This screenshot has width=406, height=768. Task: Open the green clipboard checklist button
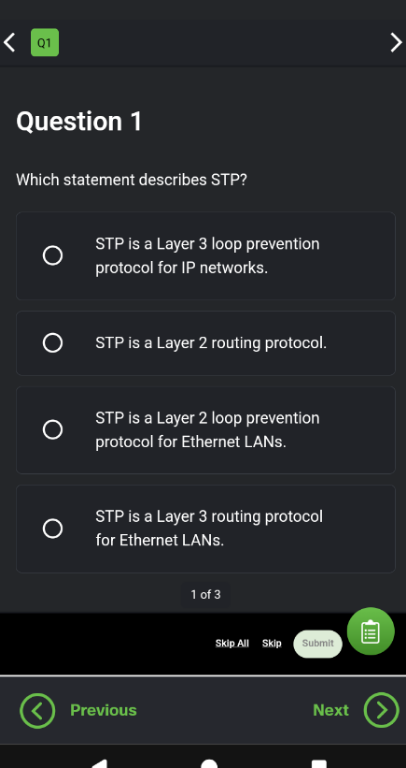tap(371, 631)
